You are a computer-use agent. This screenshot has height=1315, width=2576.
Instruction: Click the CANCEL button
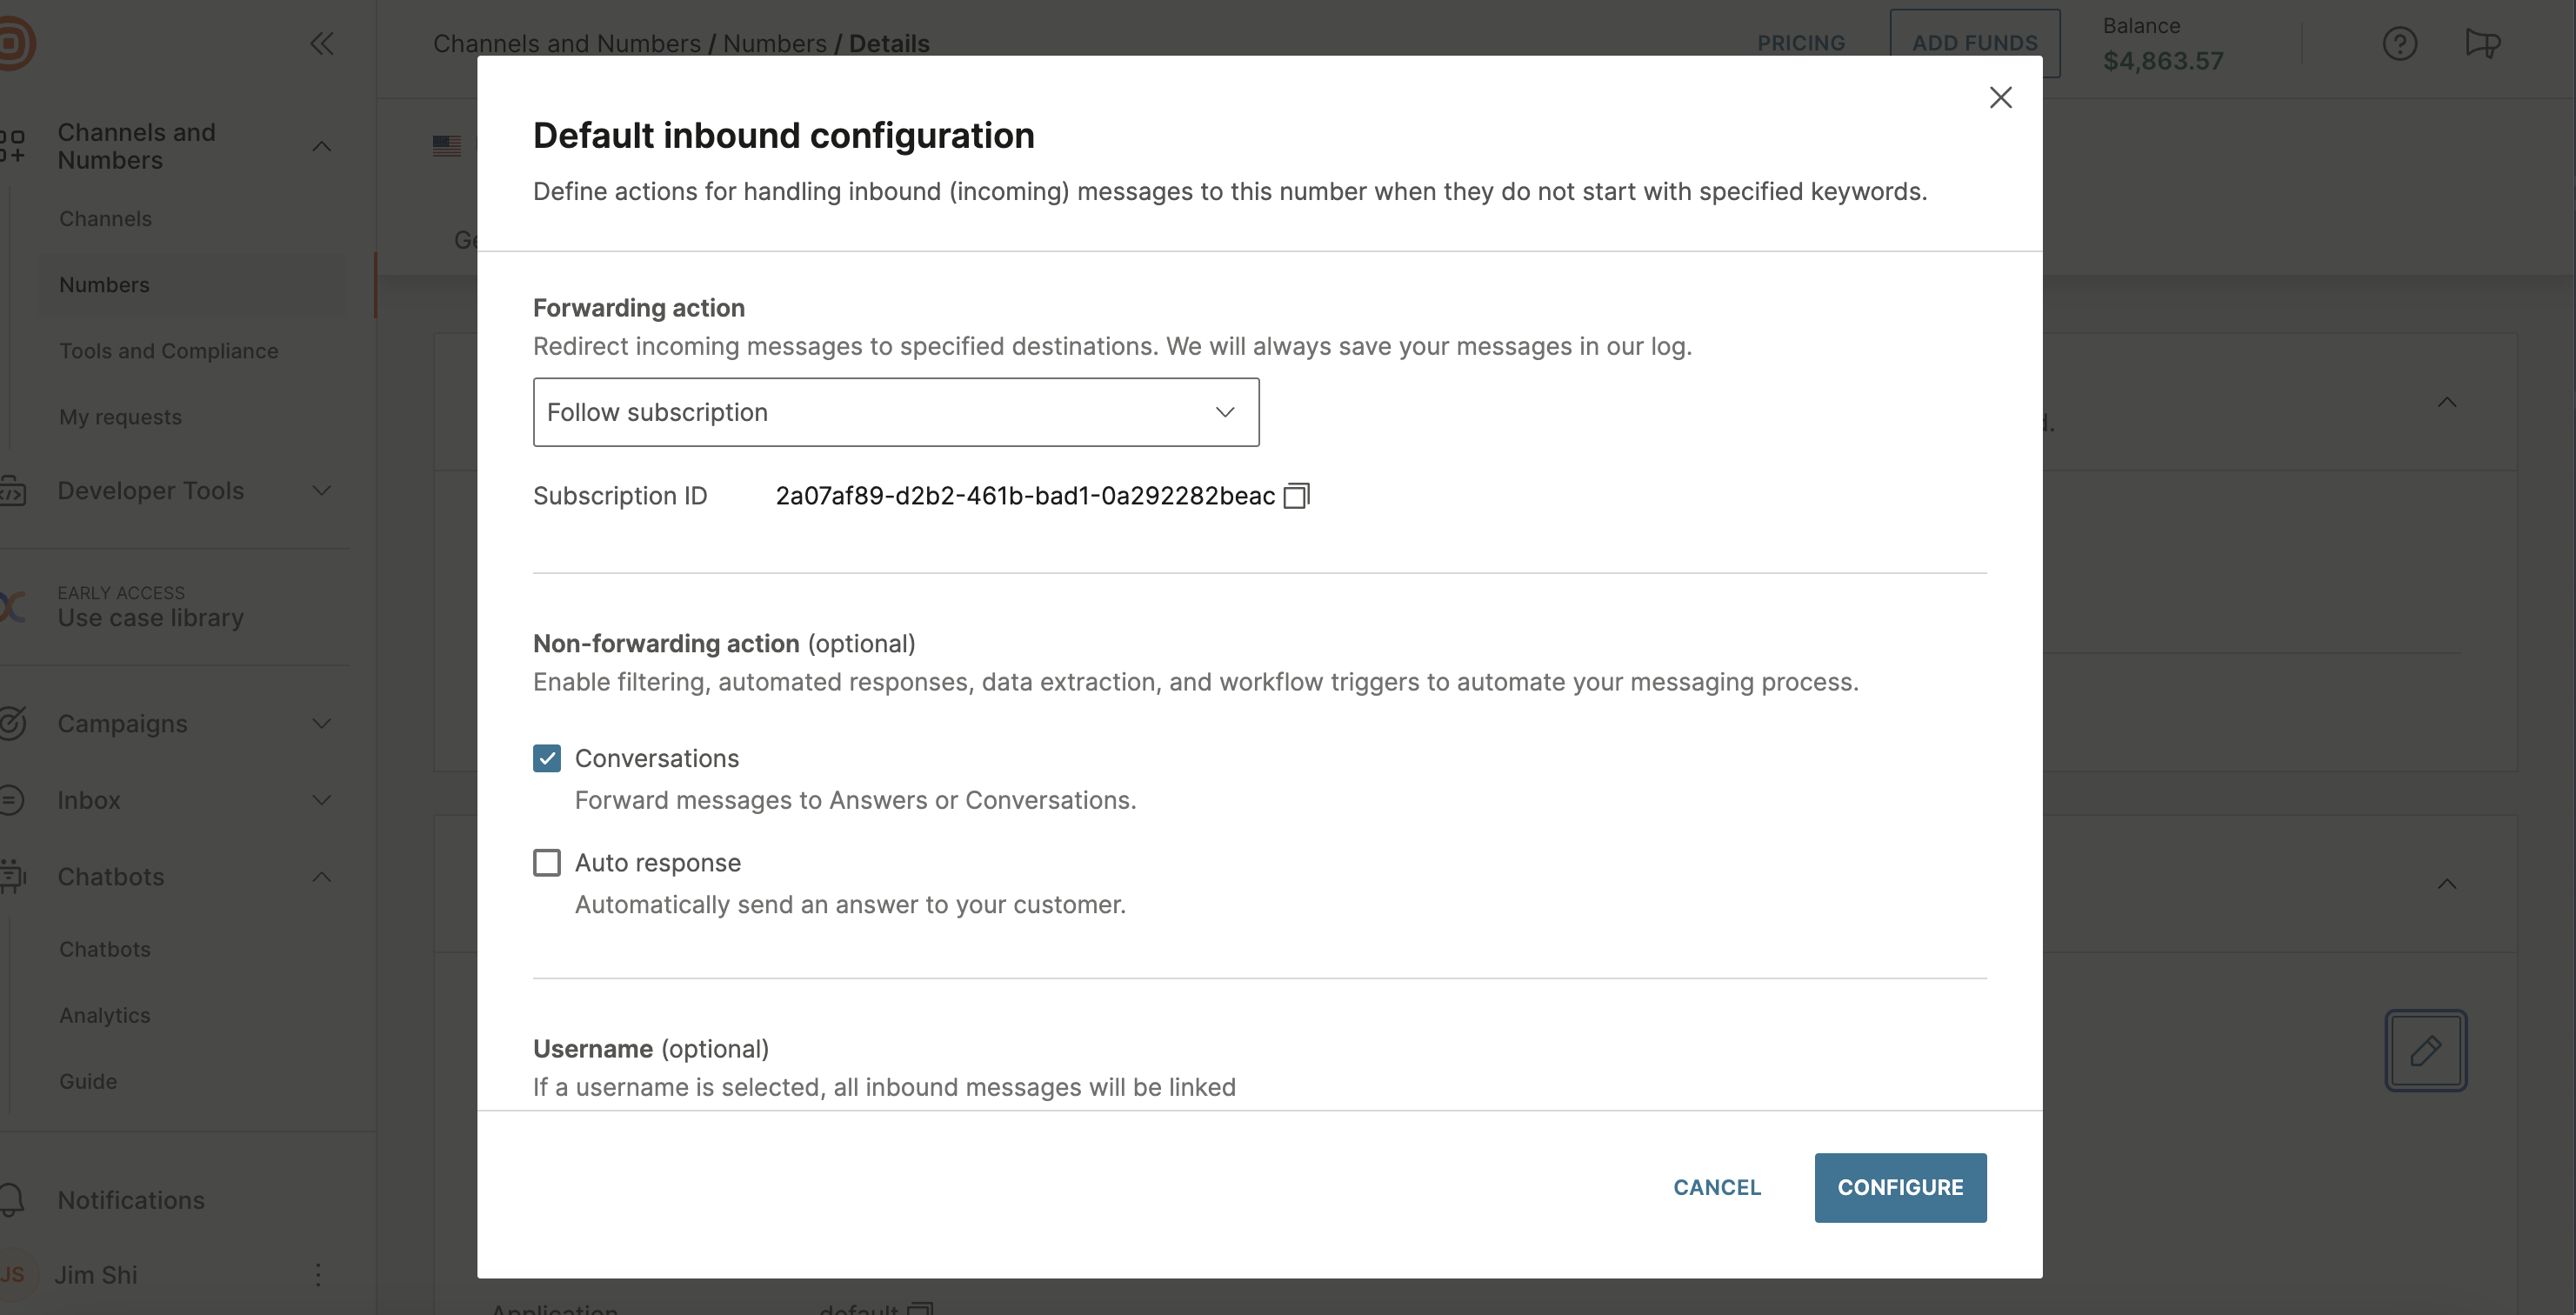click(x=1716, y=1187)
